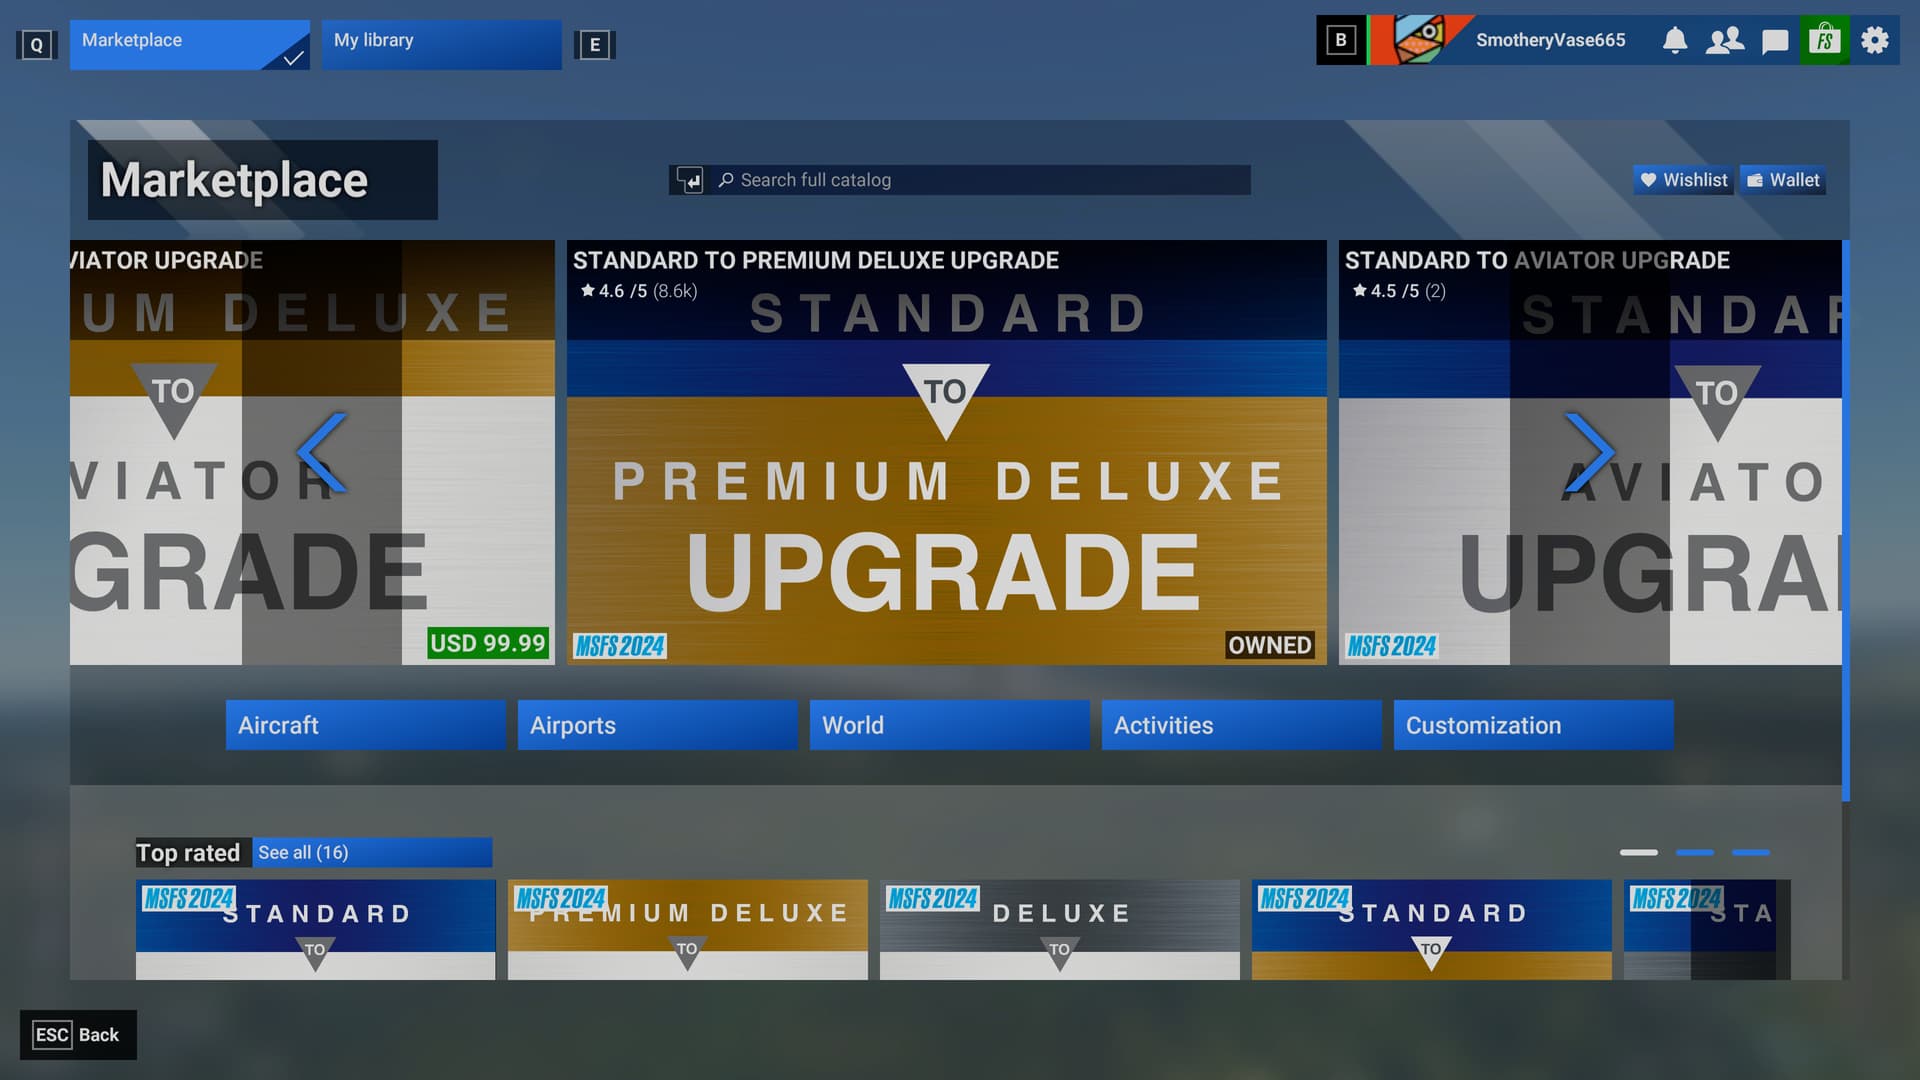1920x1080 pixels.
Task: Open Standard to Aviator Upgrade banner
Action: coord(1590,452)
